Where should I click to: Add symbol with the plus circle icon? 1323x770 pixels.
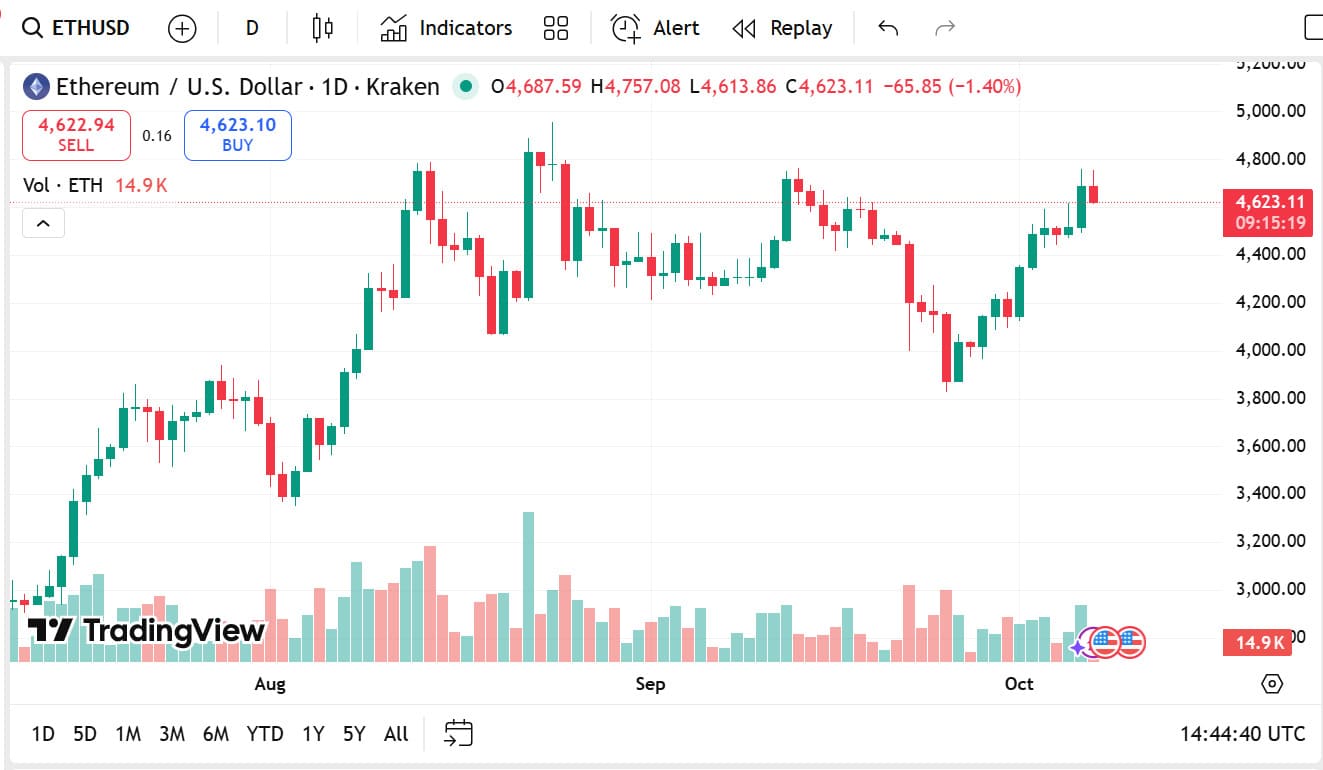tap(182, 29)
